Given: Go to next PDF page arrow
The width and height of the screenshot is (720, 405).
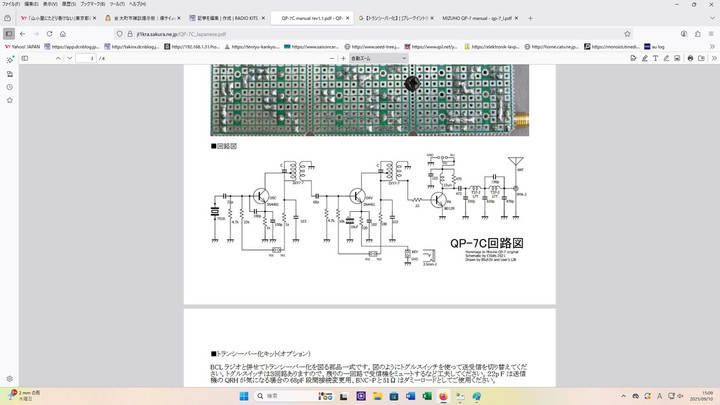Looking at the screenshot, I should pos(69,58).
